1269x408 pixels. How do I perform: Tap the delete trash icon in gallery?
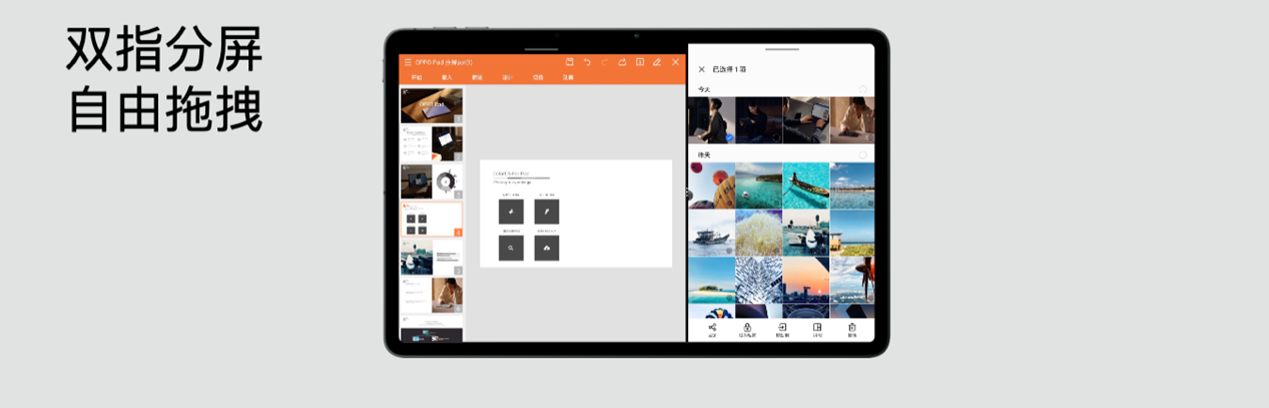(x=852, y=329)
